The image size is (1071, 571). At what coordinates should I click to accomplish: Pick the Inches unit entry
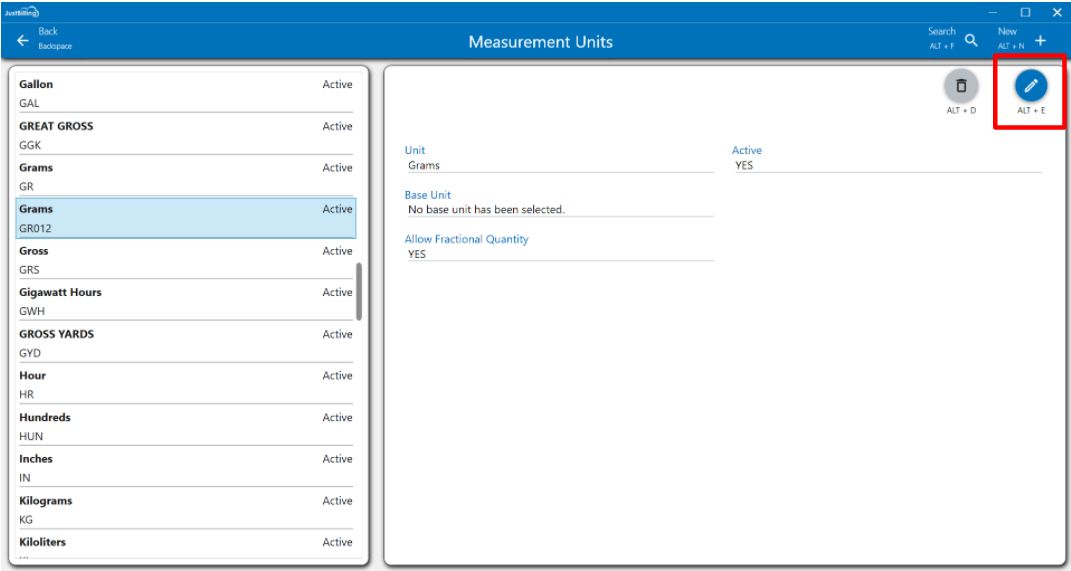[x=185, y=468]
